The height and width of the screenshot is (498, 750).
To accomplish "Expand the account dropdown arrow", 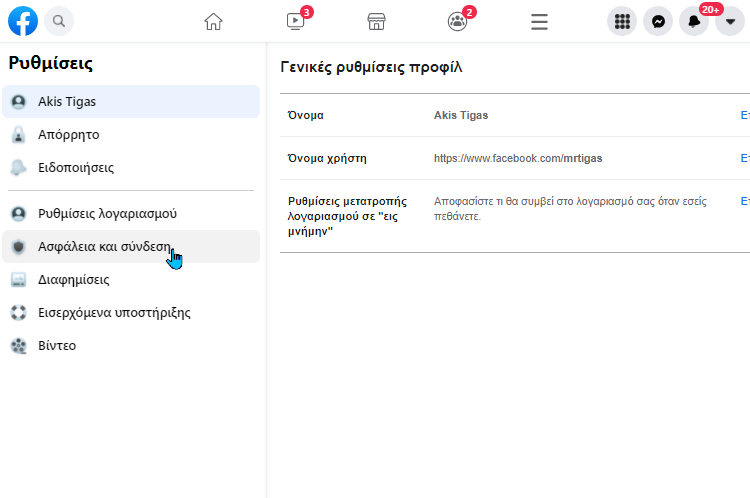I will pos(730,21).
